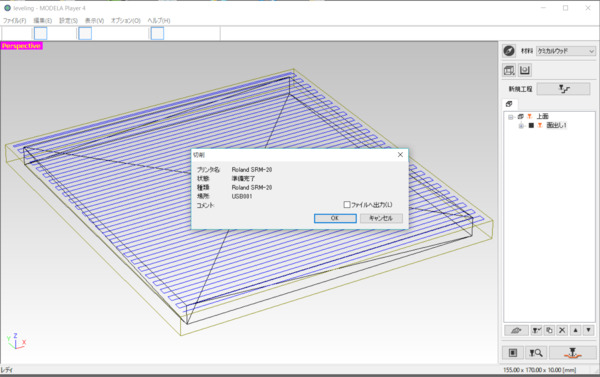Click the コメント label in dialog
Viewport: 600px width, 377px height.
coord(205,205)
